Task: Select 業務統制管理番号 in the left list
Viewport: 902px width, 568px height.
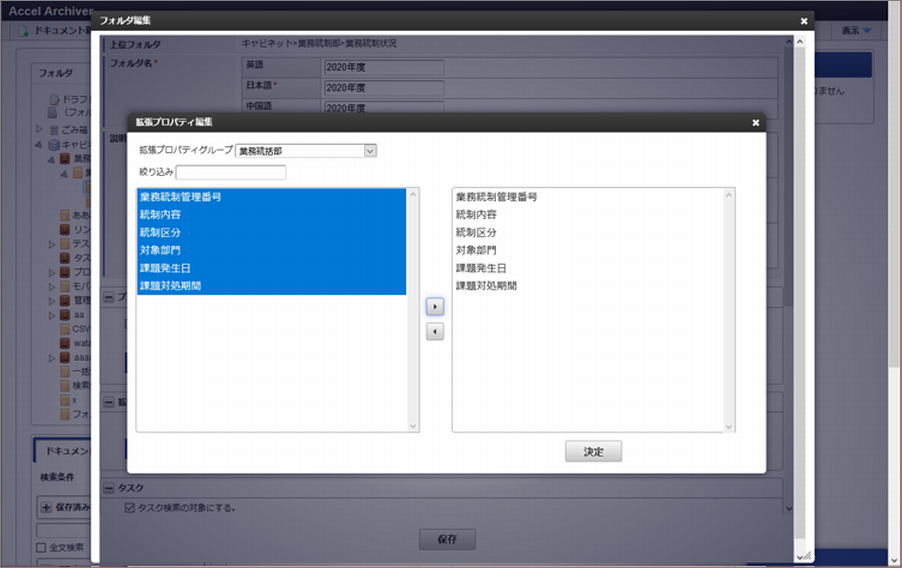Action: 272,197
